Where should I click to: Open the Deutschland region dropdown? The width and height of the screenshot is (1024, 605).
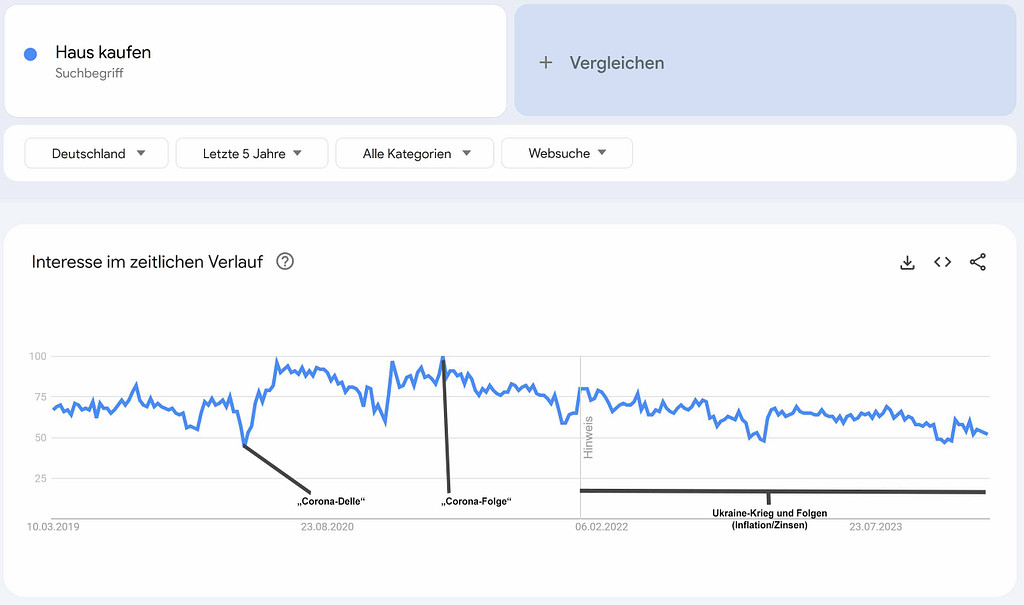96,153
